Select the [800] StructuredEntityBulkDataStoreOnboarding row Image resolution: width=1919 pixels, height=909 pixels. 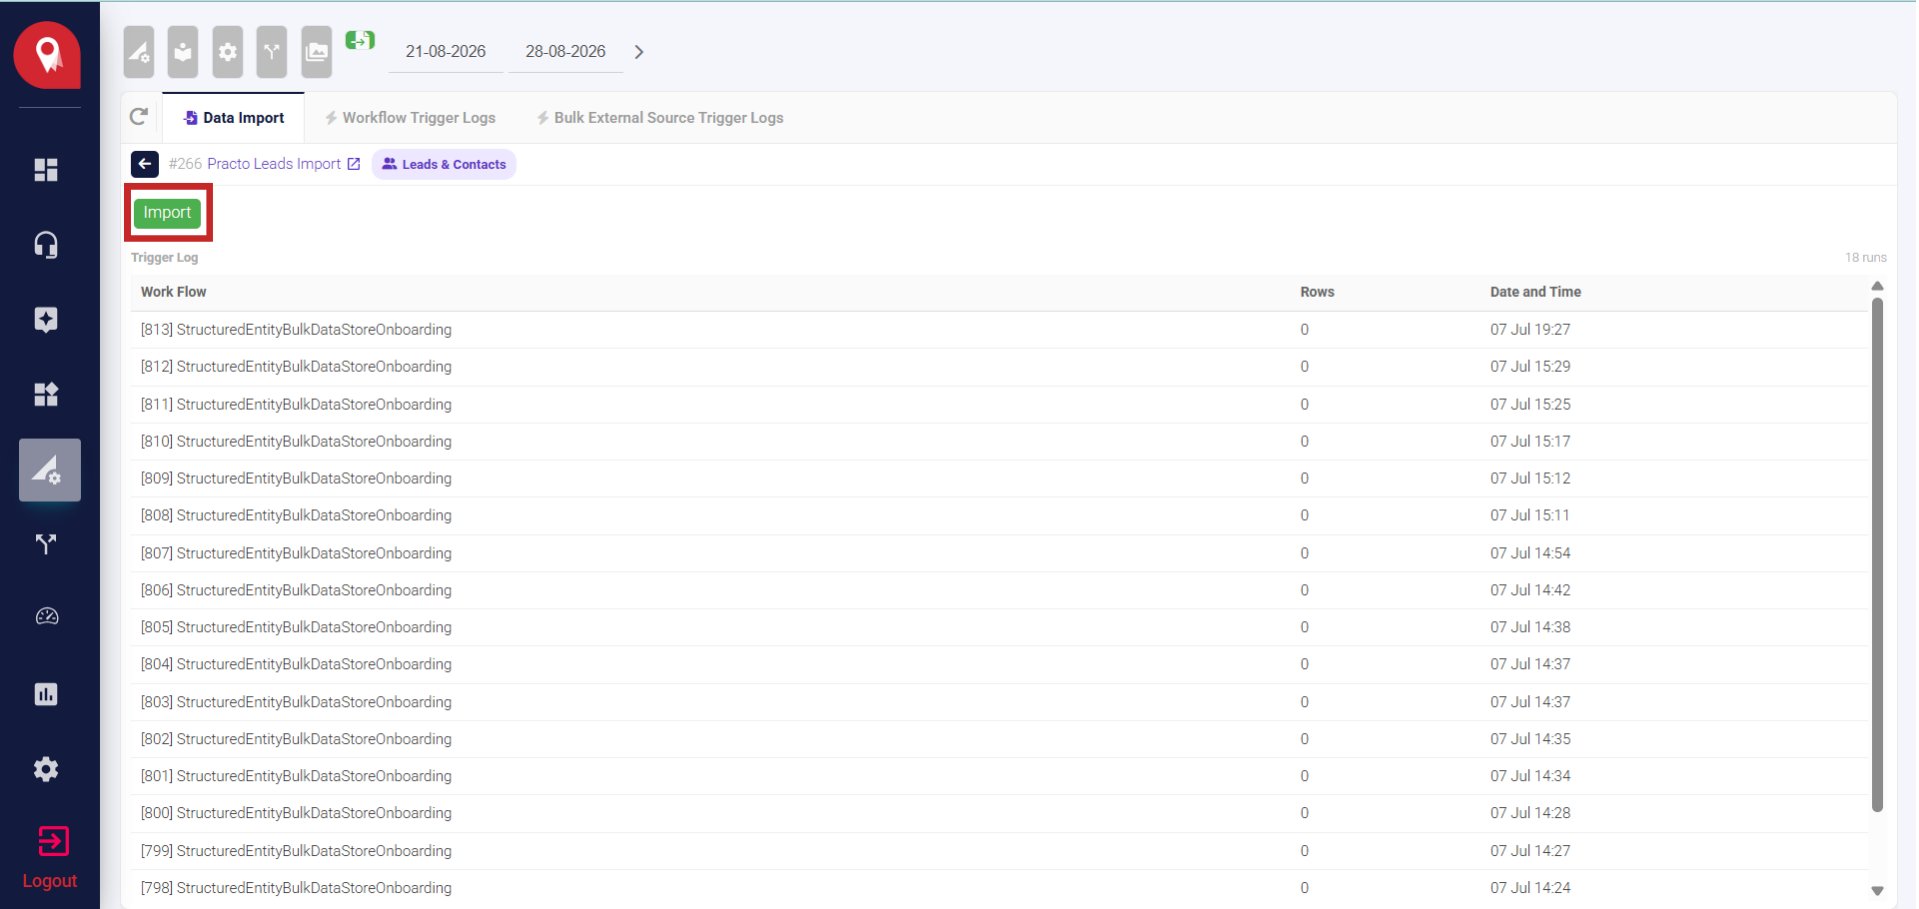click(999, 813)
